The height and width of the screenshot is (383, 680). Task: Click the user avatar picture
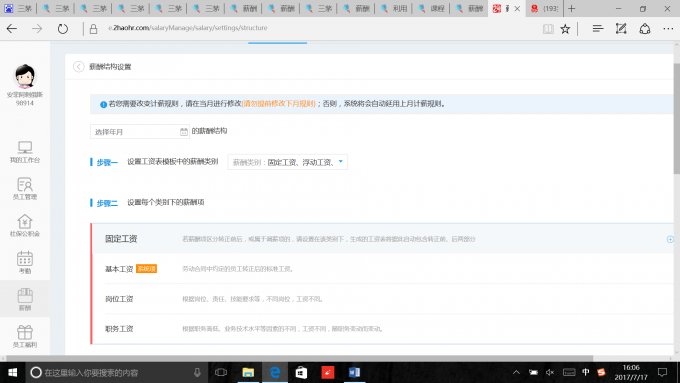tap(25, 76)
